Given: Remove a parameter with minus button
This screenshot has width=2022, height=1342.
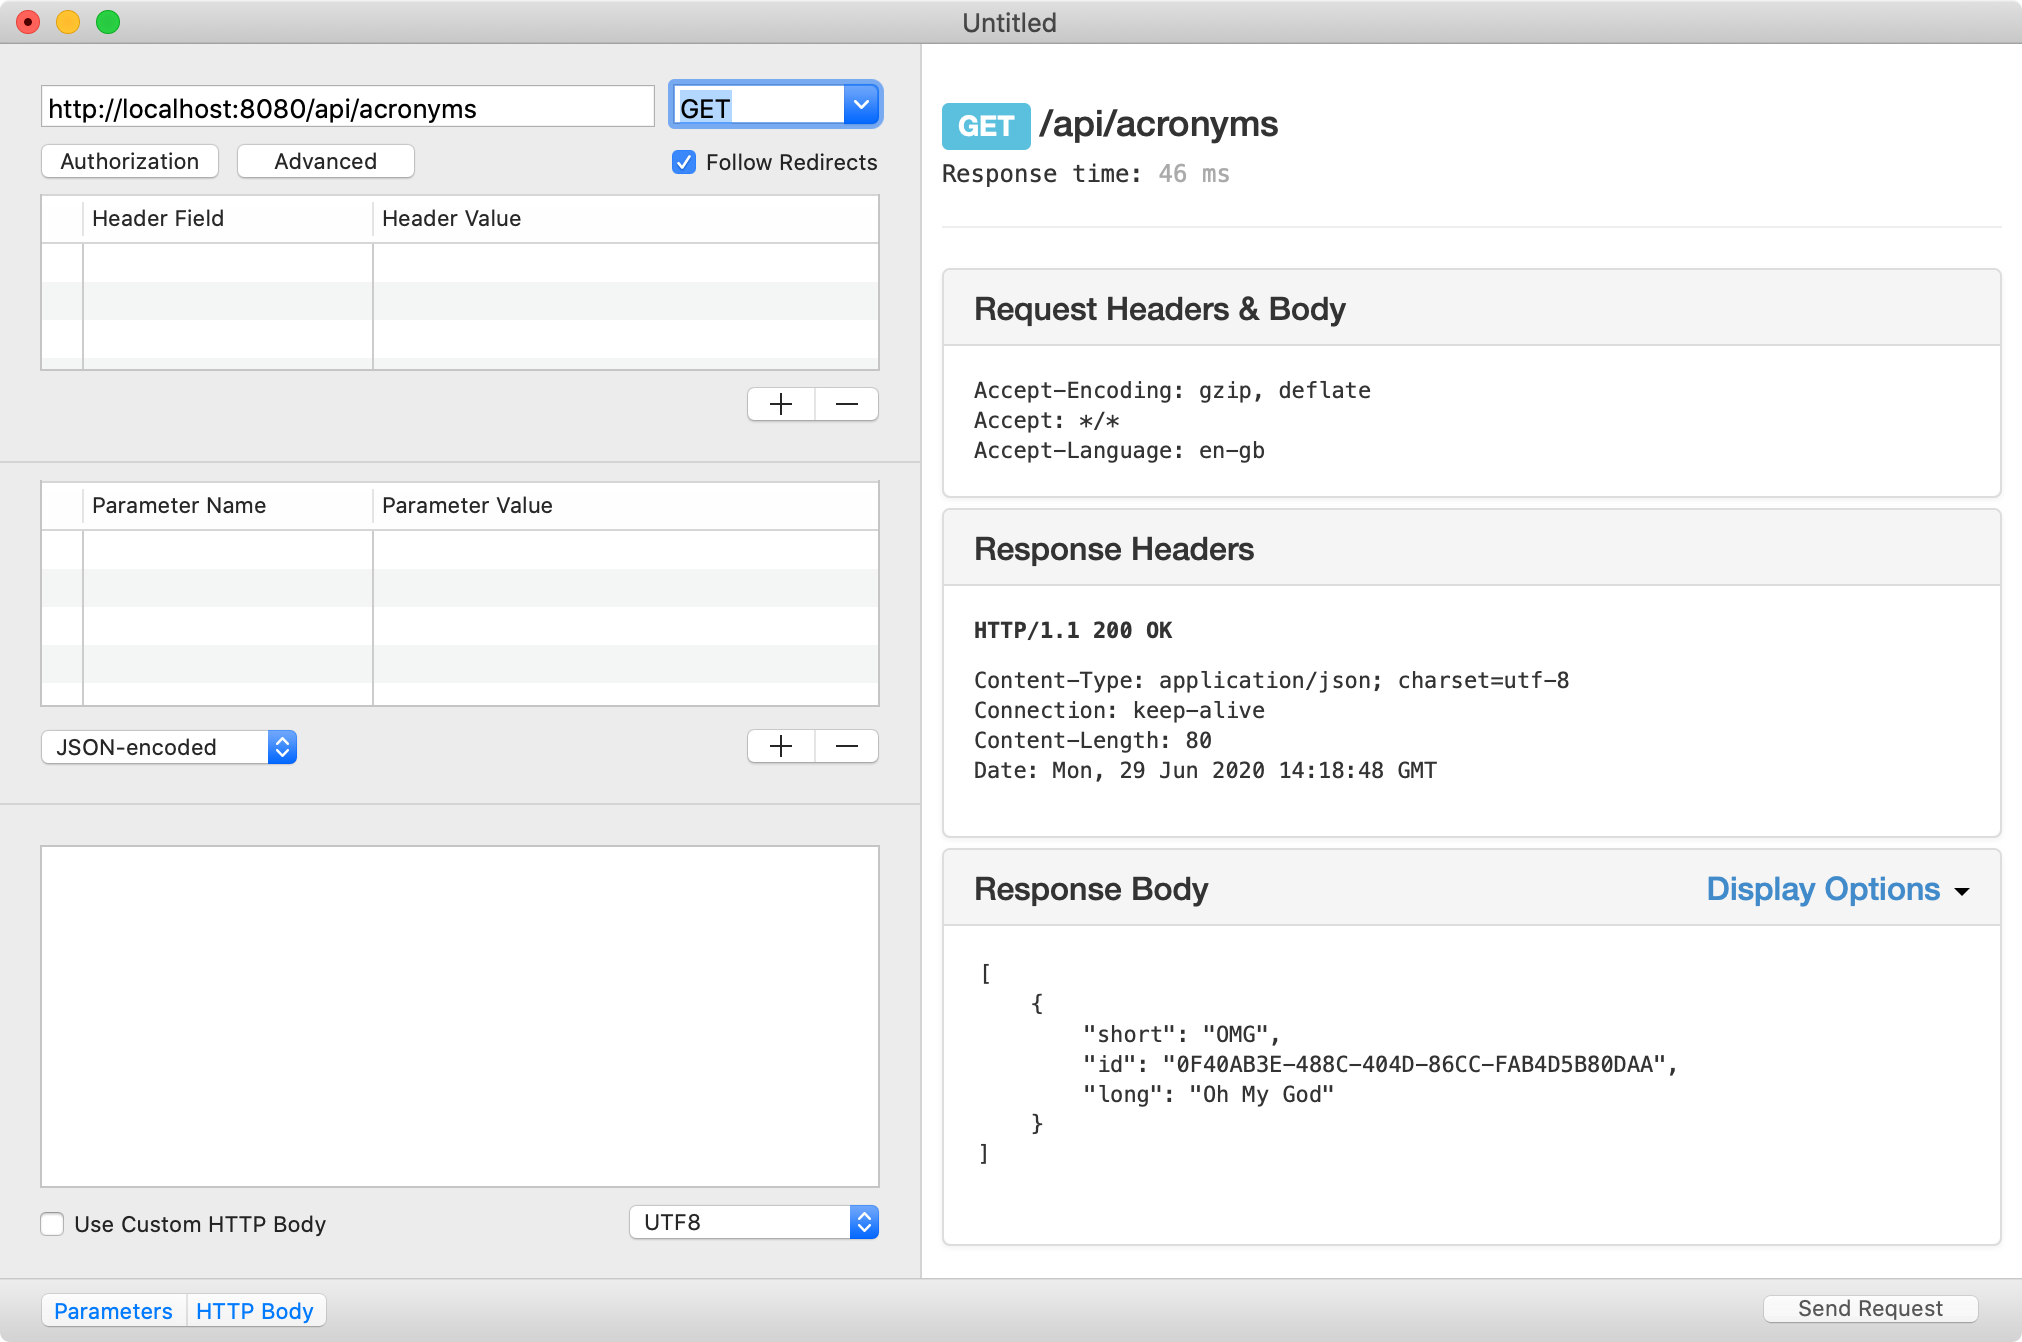Looking at the screenshot, I should pos(847,746).
